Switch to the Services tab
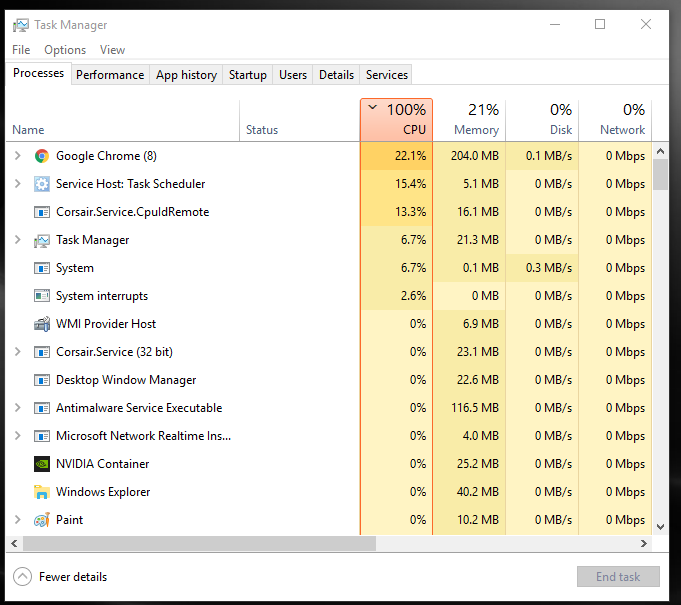 coord(387,75)
